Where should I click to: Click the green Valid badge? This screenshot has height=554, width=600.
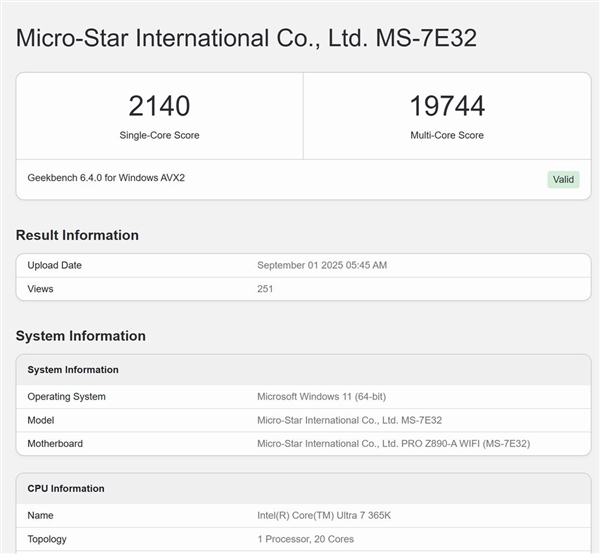(x=563, y=179)
